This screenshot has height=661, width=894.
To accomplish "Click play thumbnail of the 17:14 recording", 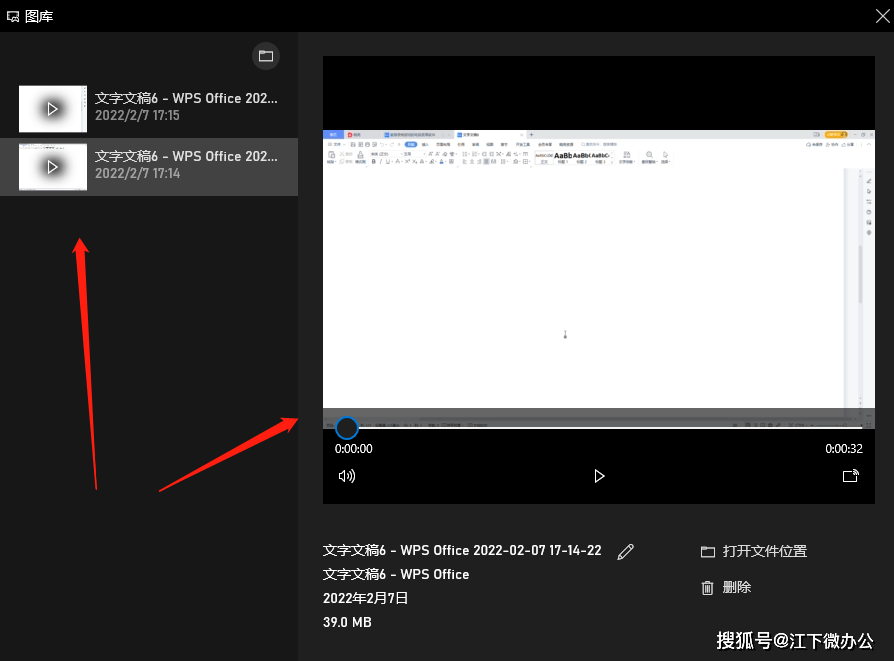I will click(53, 166).
